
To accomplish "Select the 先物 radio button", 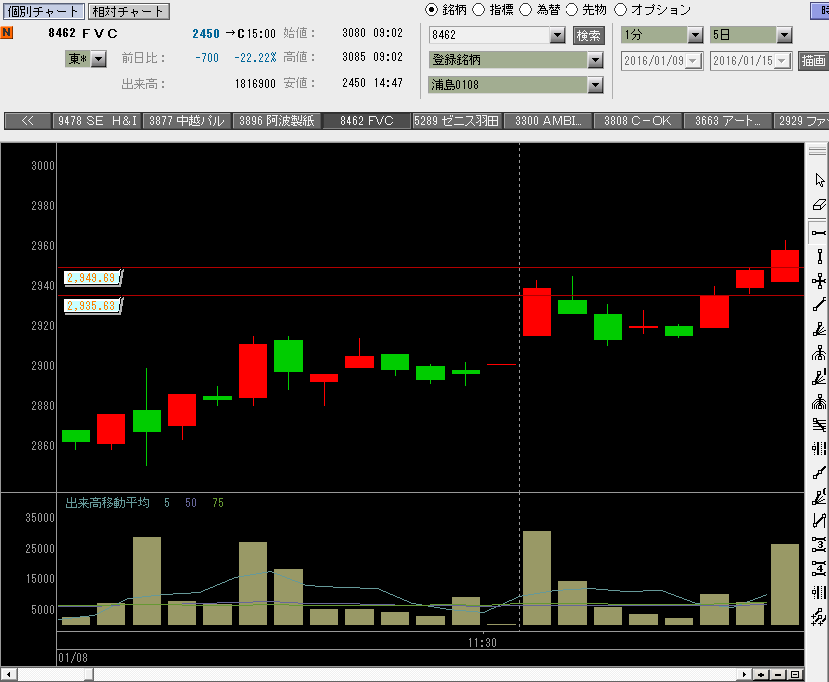I will (x=572, y=10).
